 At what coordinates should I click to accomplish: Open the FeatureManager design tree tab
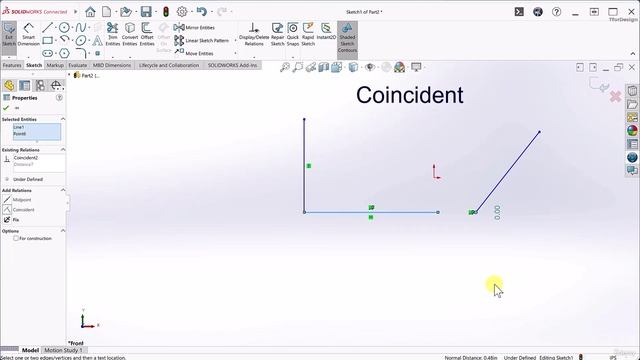point(9,85)
